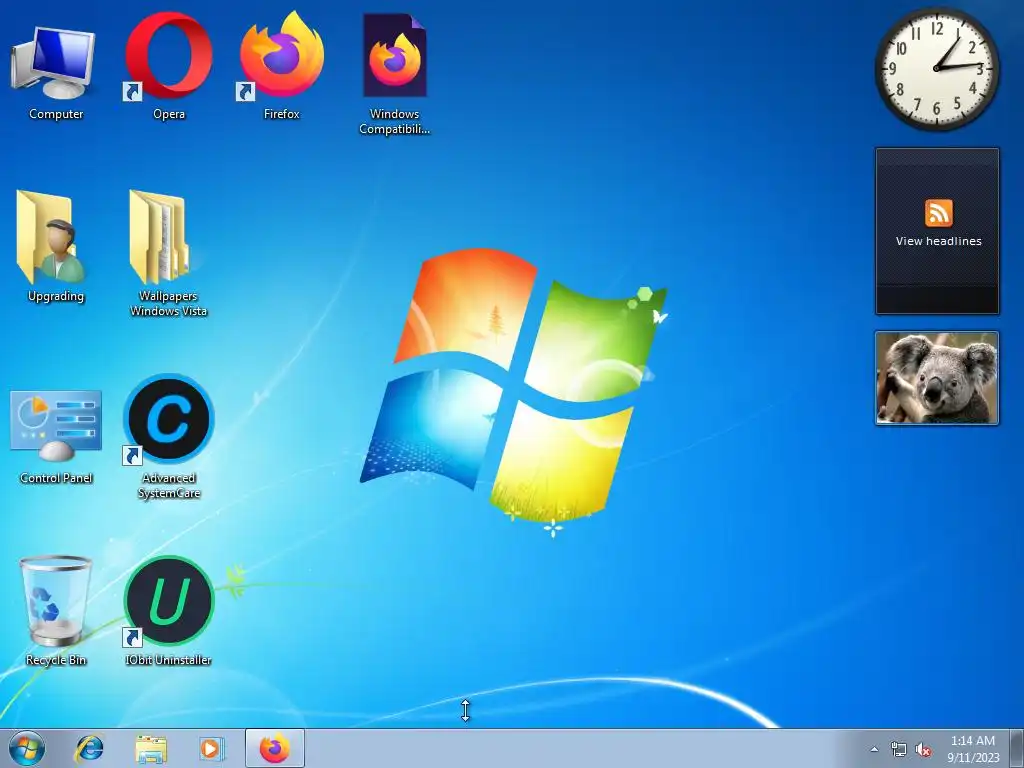Switch to Firefox taskbar button
Screen dimensions: 1024x768
click(x=274, y=748)
